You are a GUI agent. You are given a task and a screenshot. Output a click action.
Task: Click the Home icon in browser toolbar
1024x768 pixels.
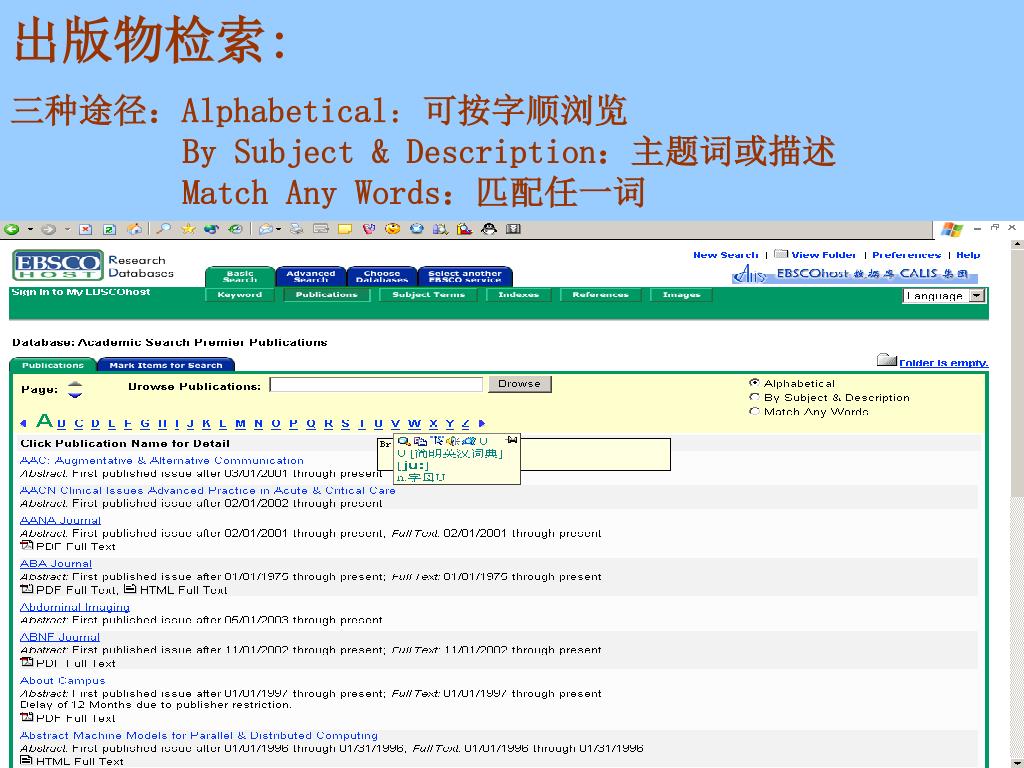coord(134,229)
